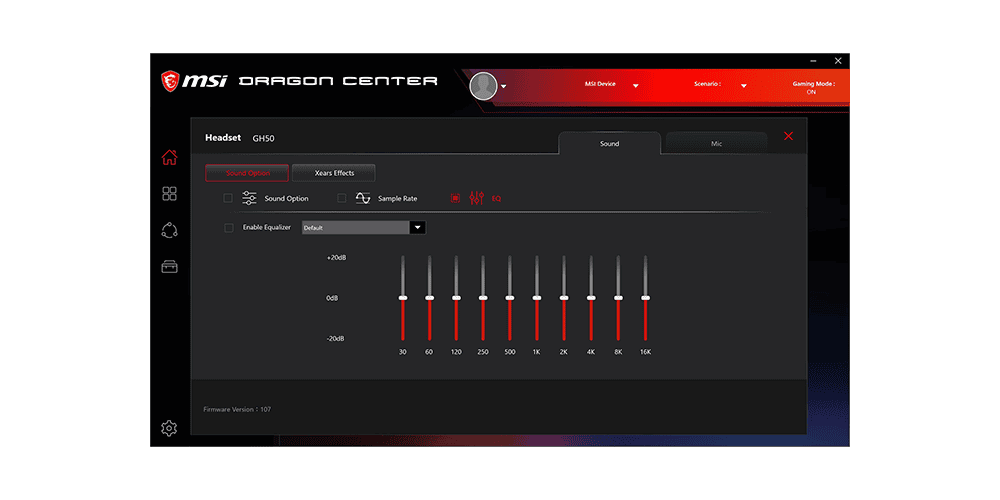Screen dimensions: 1000x500
Task: Click the 60 Hz equalizer slider
Action: (x=429, y=298)
